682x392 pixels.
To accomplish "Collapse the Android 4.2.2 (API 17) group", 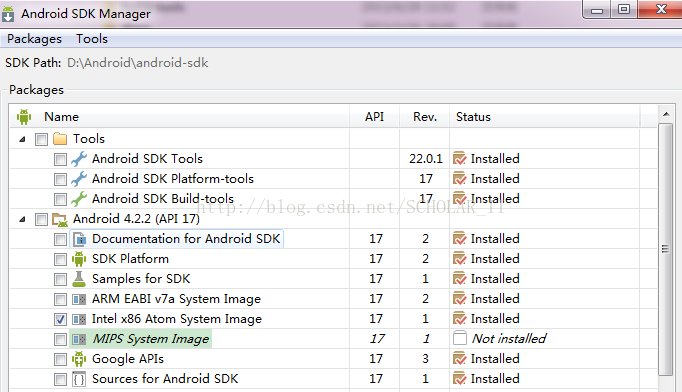I will click(x=22, y=219).
